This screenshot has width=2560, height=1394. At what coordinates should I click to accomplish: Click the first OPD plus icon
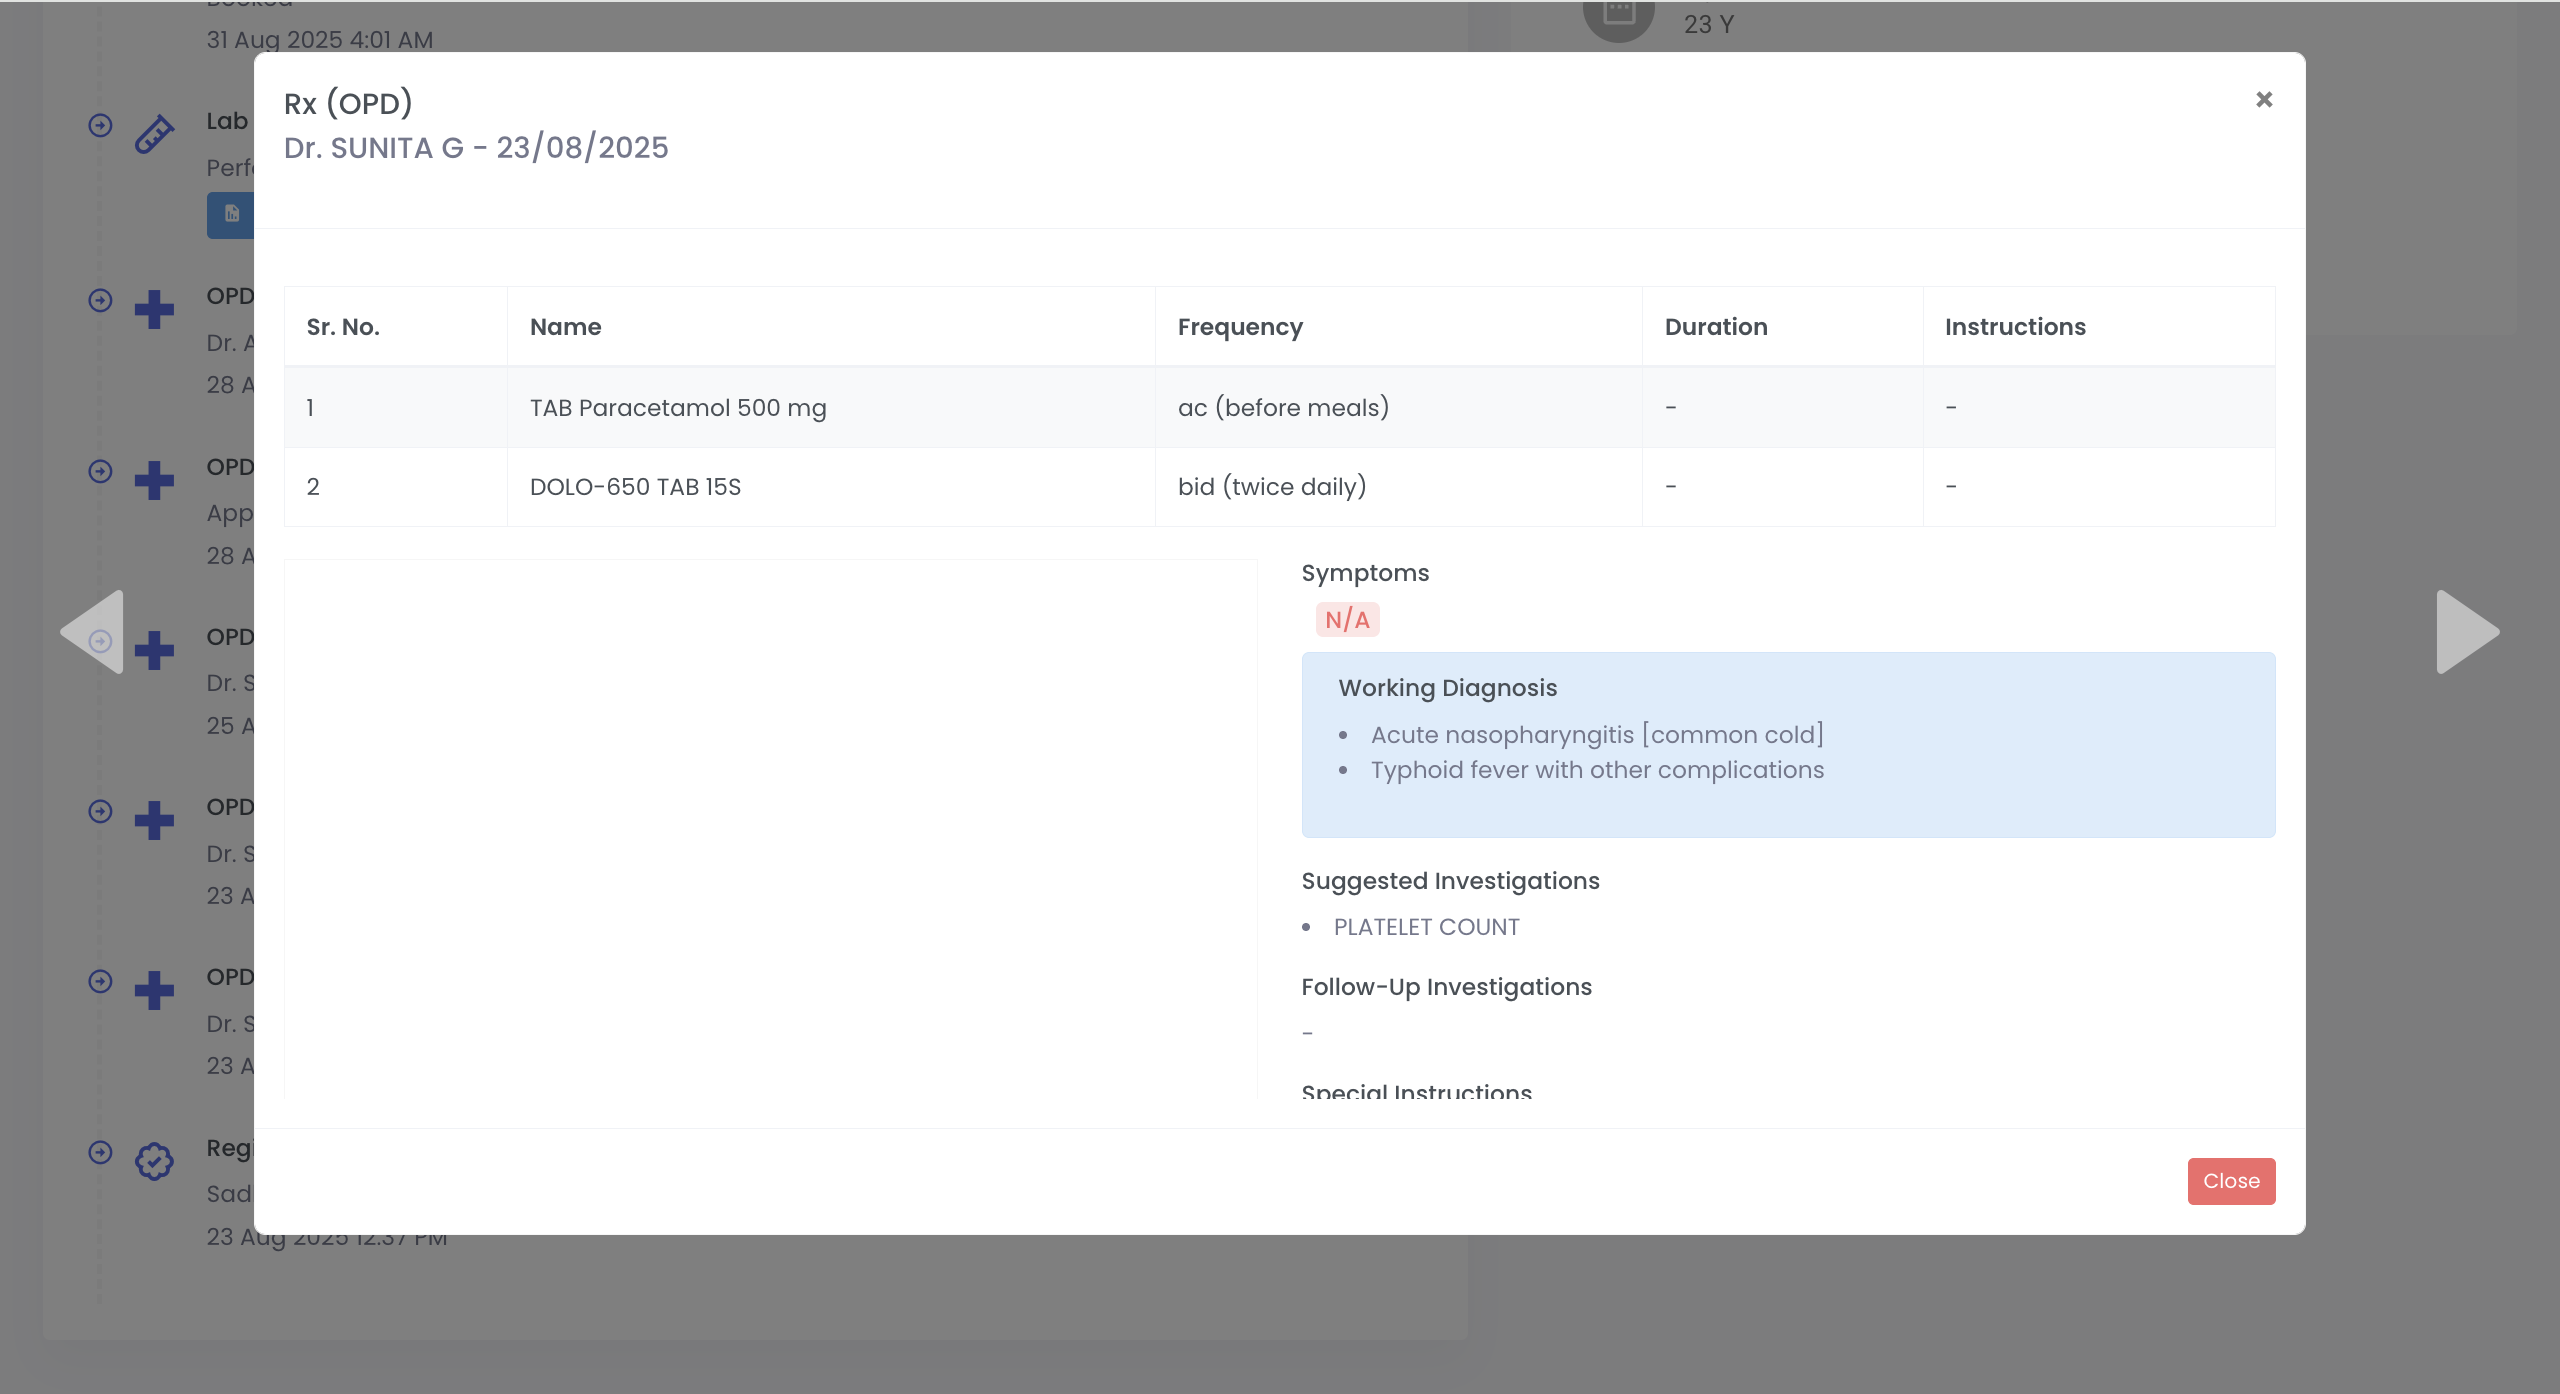coord(154,309)
